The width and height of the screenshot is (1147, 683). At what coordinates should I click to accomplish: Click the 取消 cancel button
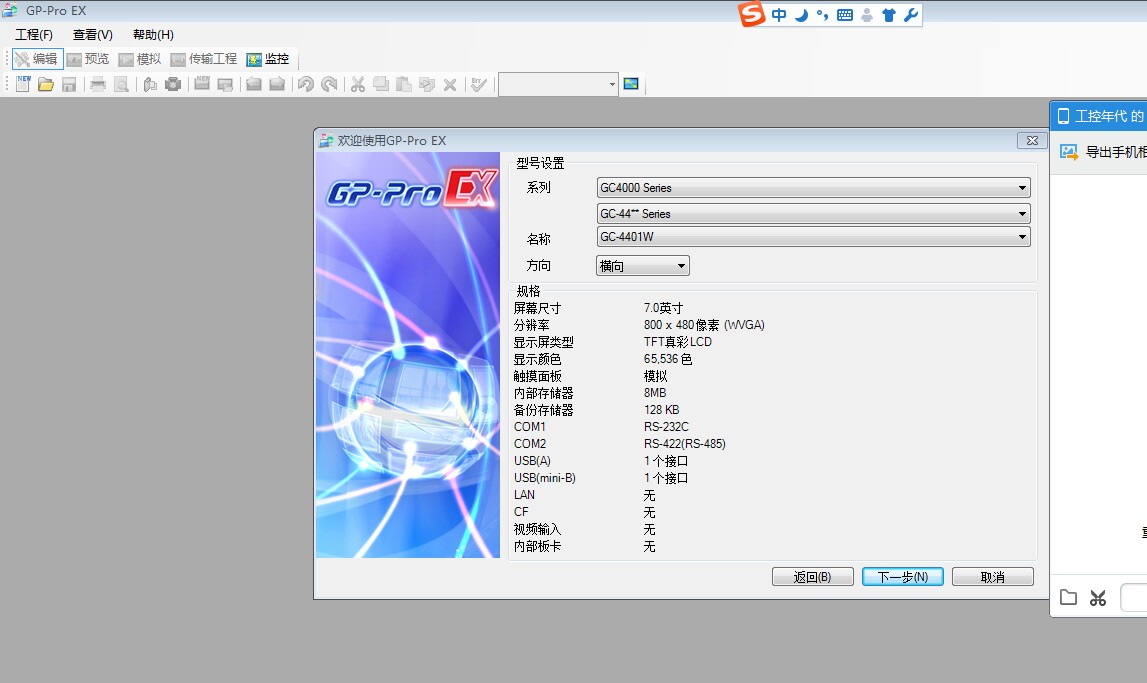(x=992, y=577)
